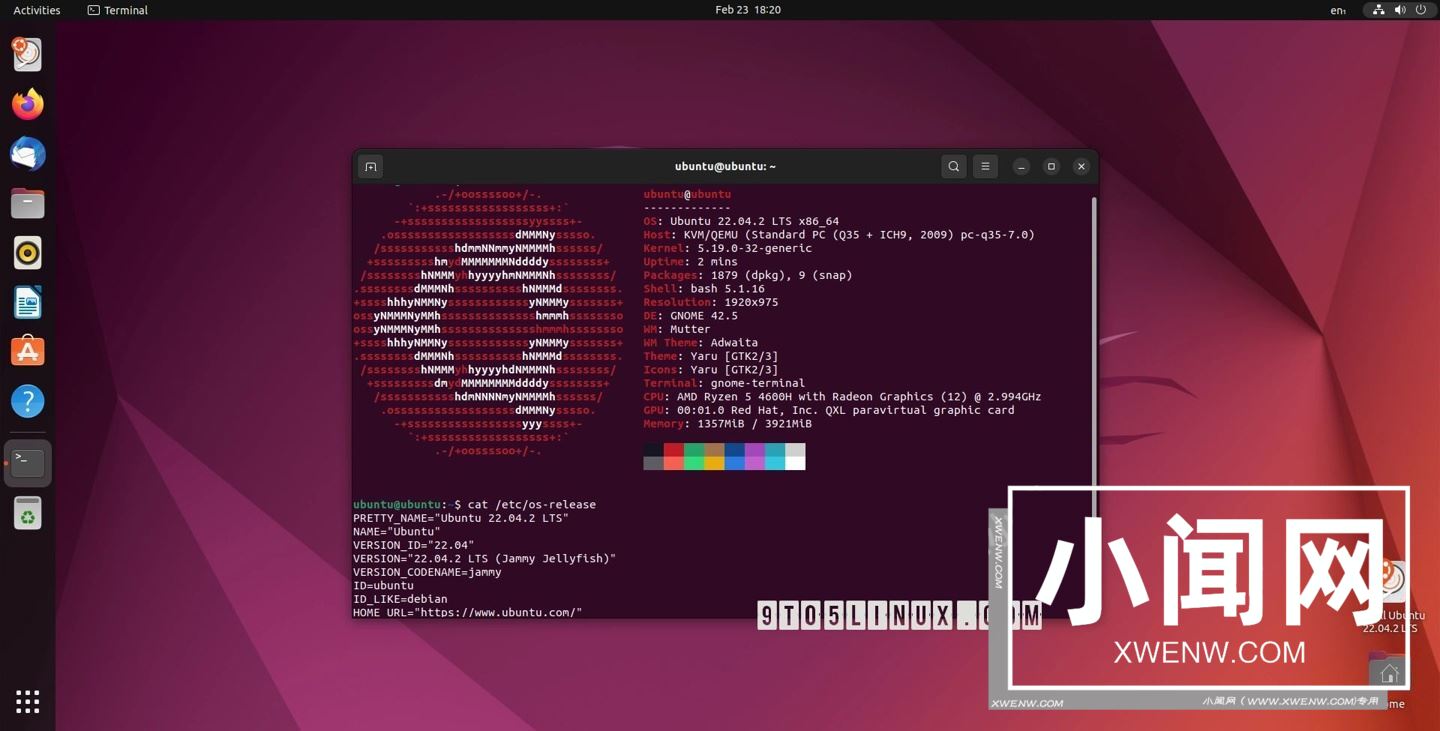This screenshot has width=1440, height=731.
Task: Click the "Memory: 1357MiB / 3921MiB" line
Action: pyautogui.click(x=727, y=424)
